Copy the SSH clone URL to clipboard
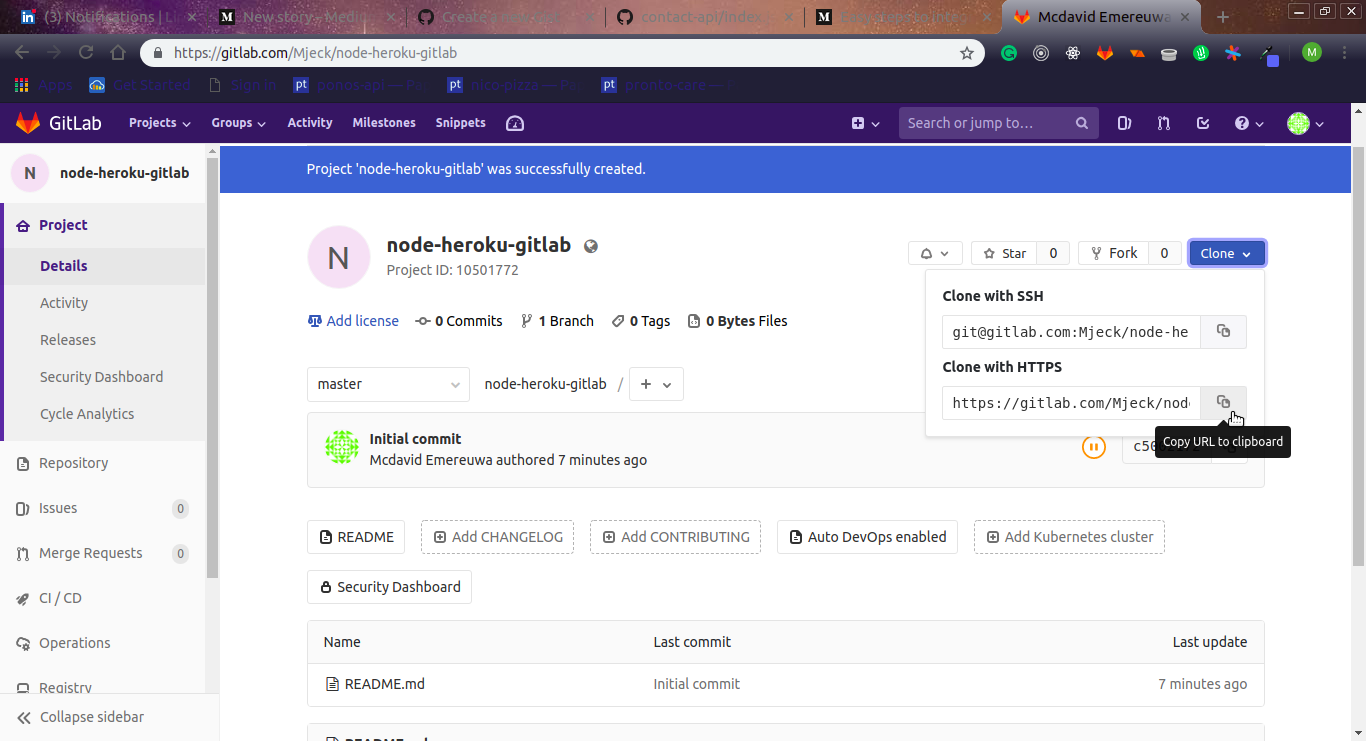 [1222, 331]
